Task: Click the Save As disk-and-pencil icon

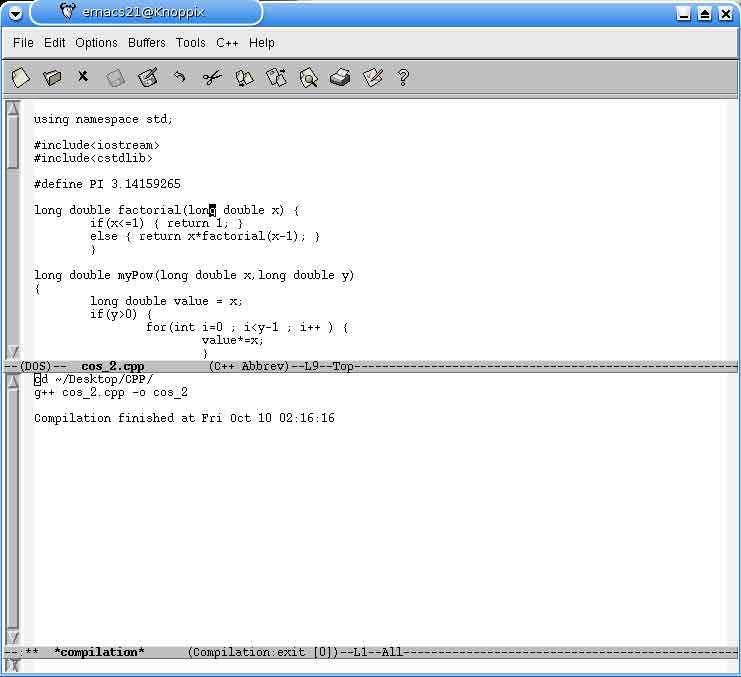Action: [x=148, y=77]
